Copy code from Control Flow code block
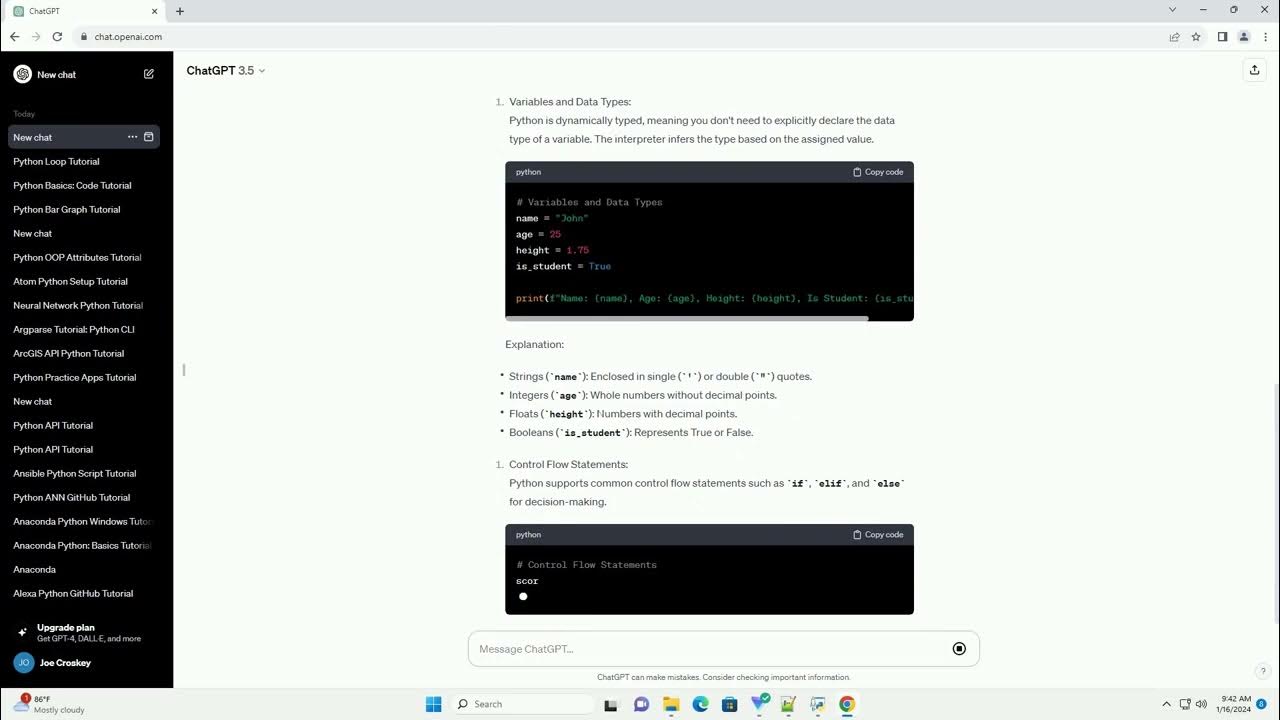1280x720 pixels. [x=878, y=535]
